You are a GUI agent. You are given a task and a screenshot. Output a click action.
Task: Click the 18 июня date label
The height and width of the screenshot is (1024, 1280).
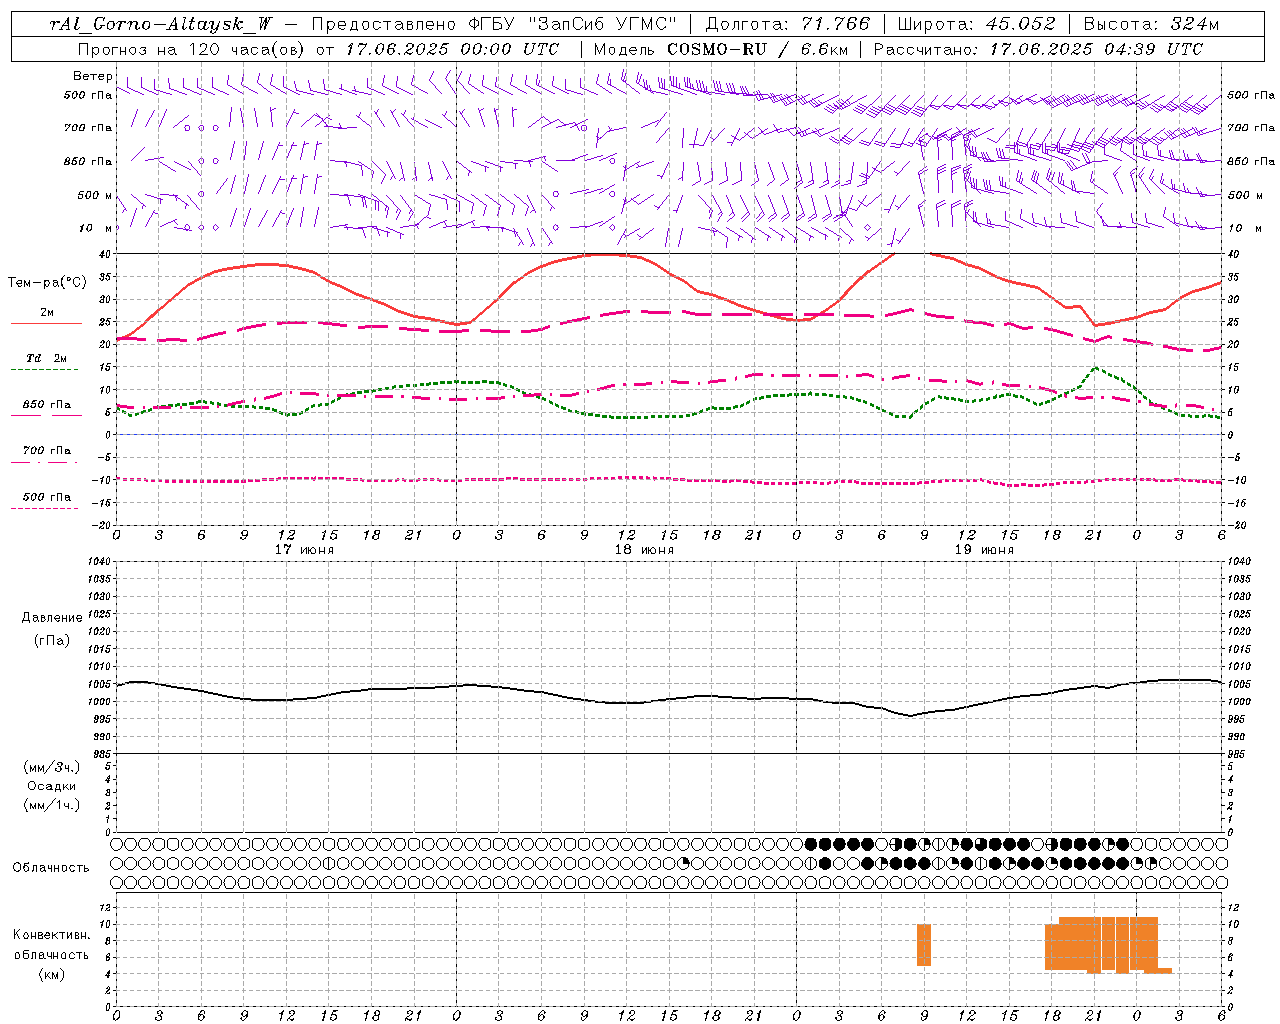644,550
